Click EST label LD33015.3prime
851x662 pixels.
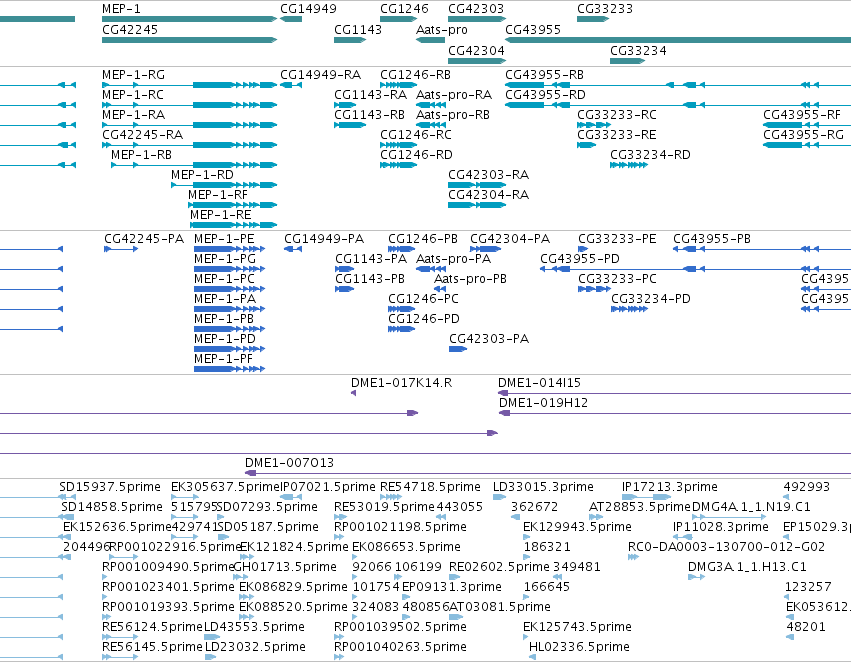click(543, 487)
